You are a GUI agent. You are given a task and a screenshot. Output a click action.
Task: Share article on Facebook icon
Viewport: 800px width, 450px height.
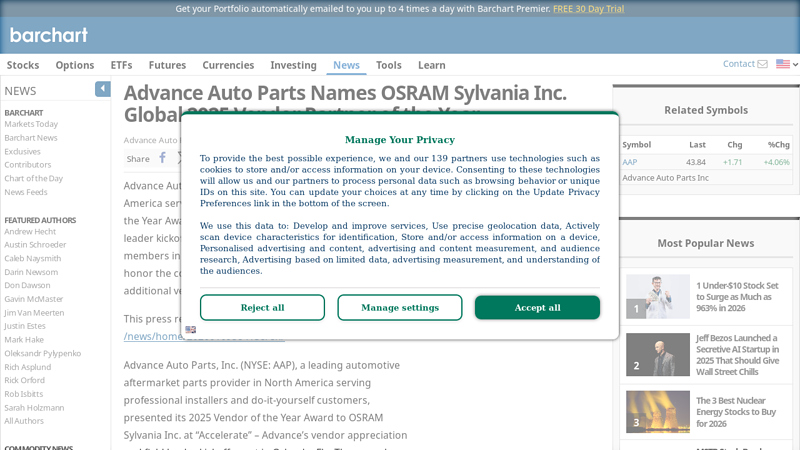pos(162,158)
